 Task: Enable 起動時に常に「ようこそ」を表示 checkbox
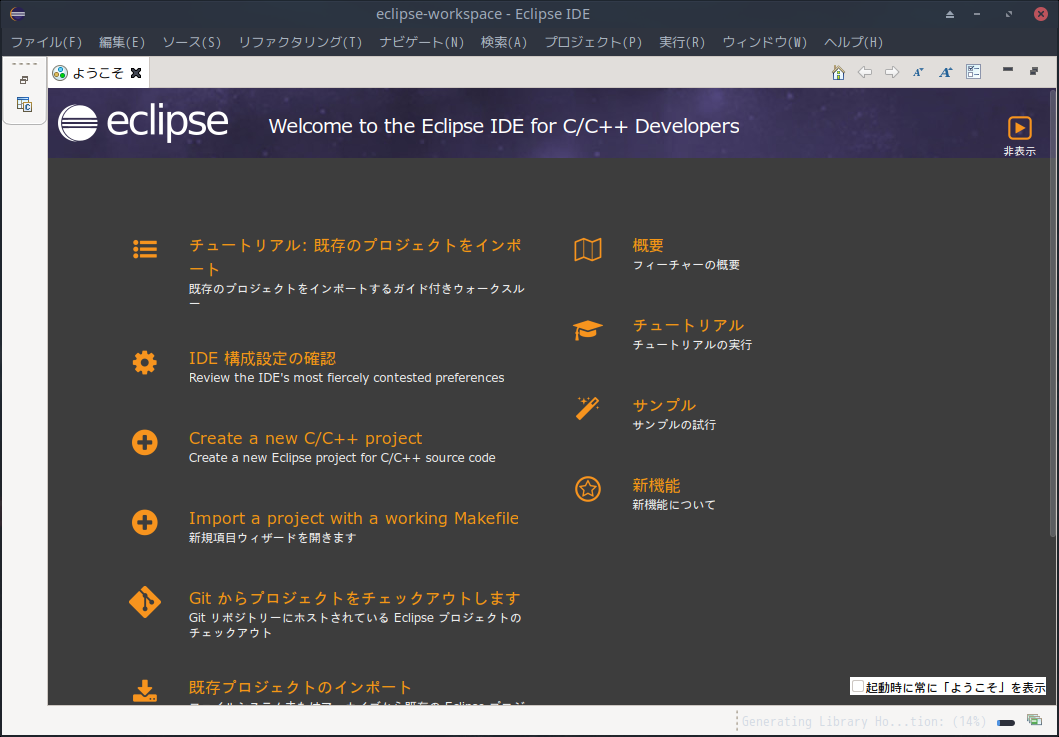pos(858,686)
